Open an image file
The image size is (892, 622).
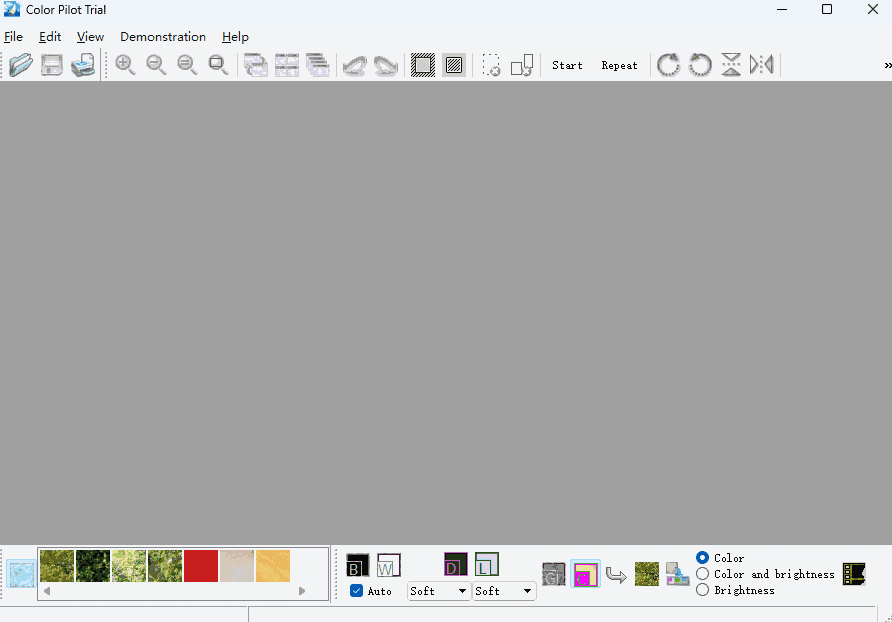pyautogui.click(x=21, y=64)
